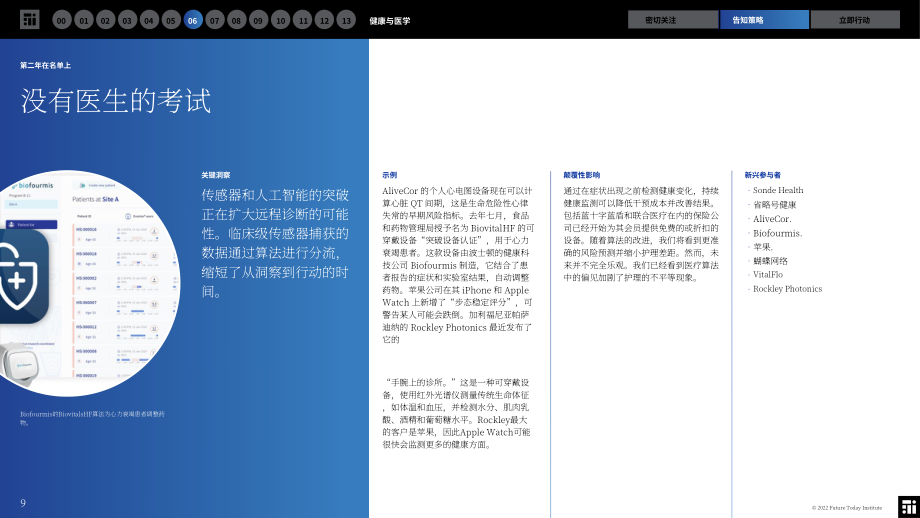Viewport: 920px width, 518px height.
Task: Click the Biofourmis. list entry
Action: [x=777, y=233]
